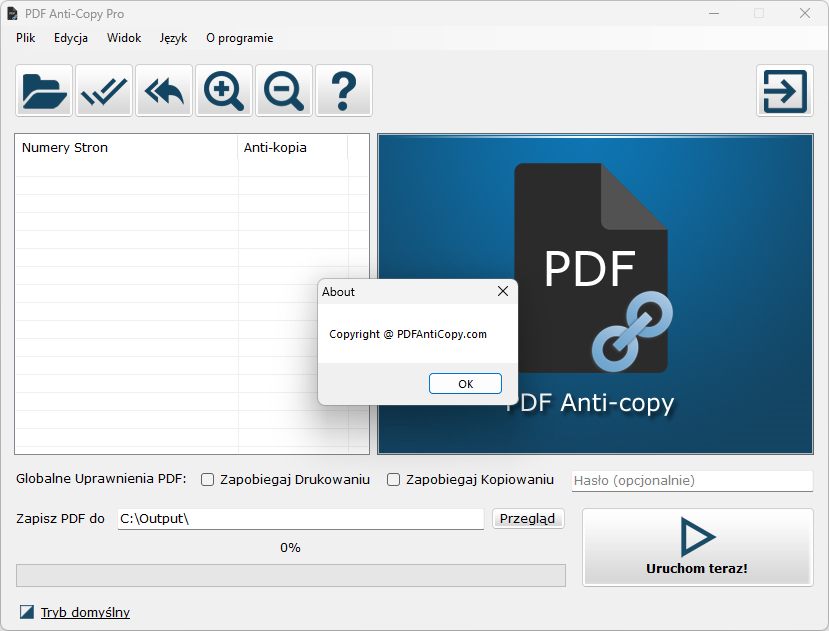Viewport: 829px width, 631px height.
Task: Open the Język menu
Action: point(173,38)
